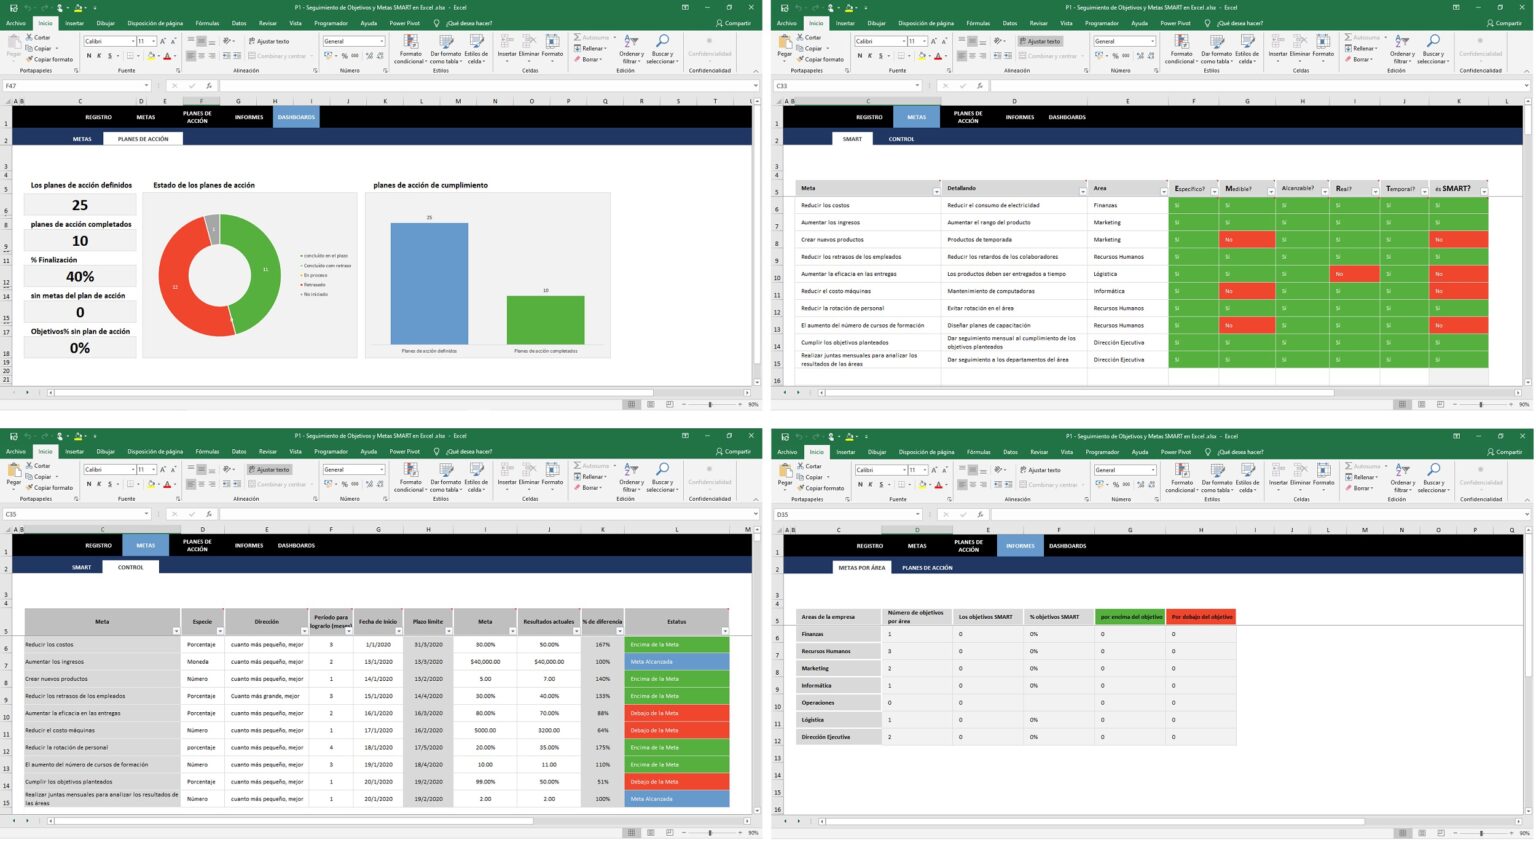Click Formato condicional in the top-left Dashboards window
Screen dimensions: 1536x848
(410, 48)
